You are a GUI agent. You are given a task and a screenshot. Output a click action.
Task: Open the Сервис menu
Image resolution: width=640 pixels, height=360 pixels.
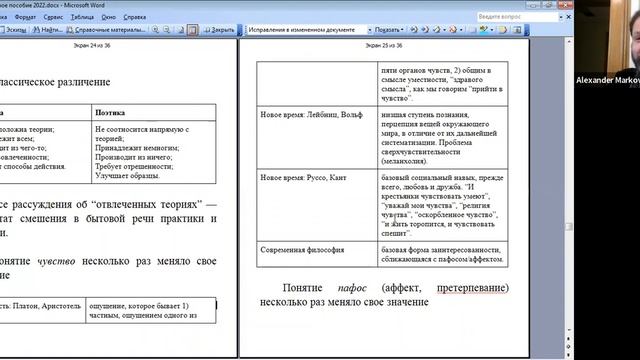(x=53, y=17)
